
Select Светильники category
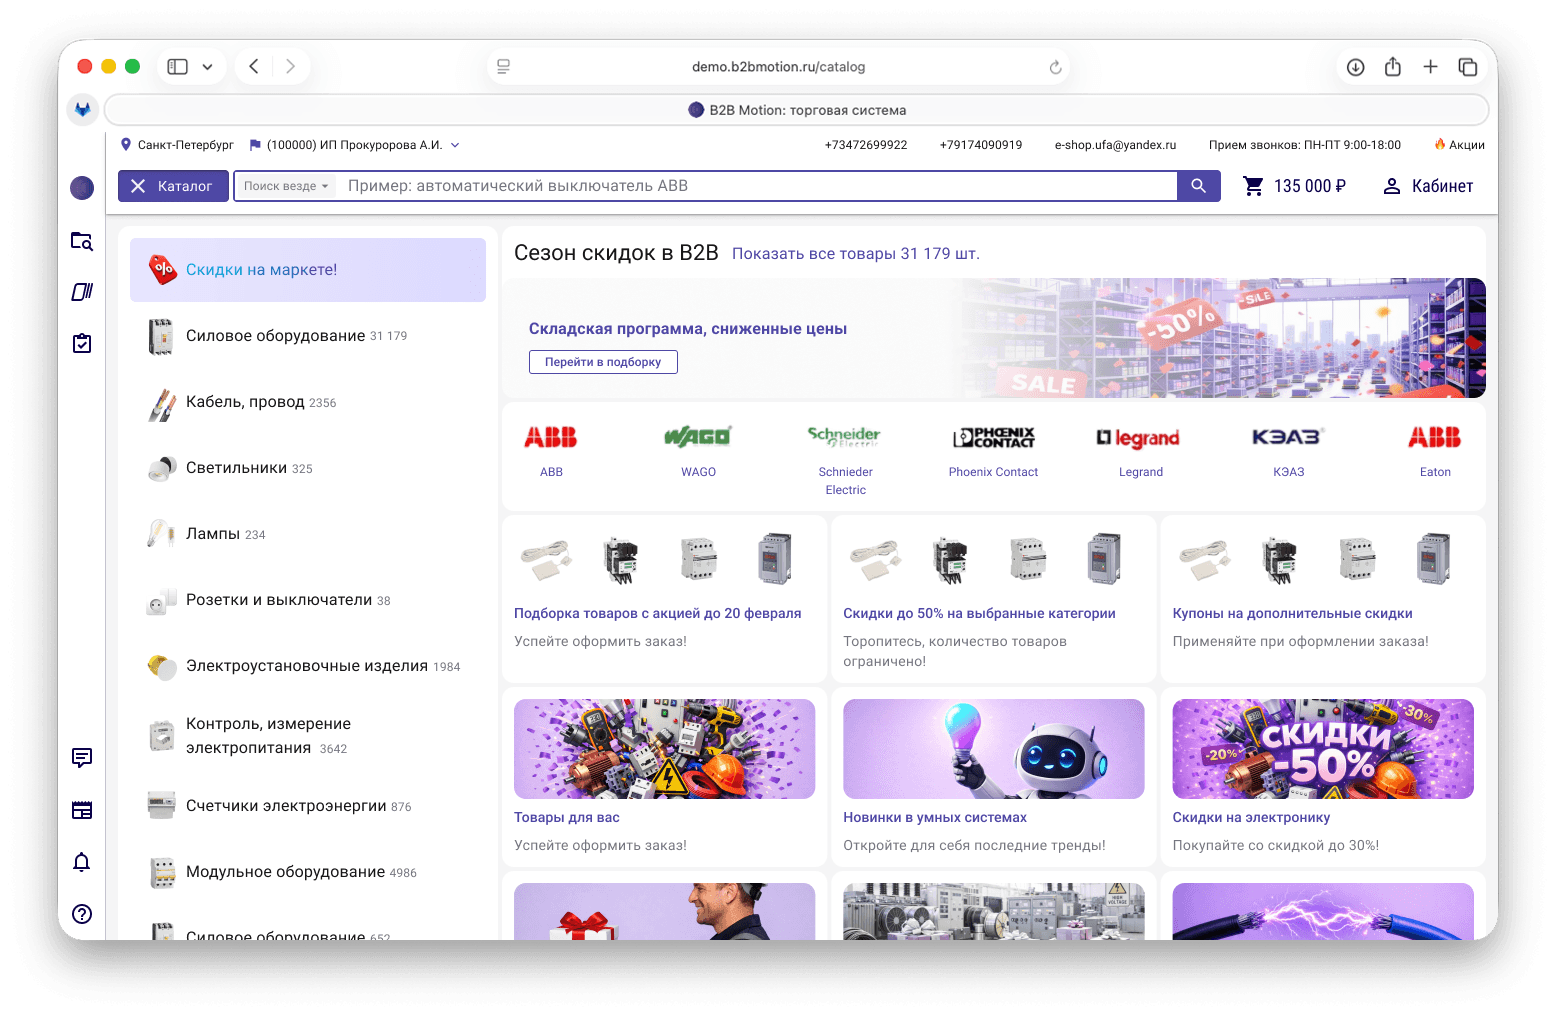[x=308, y=468]
